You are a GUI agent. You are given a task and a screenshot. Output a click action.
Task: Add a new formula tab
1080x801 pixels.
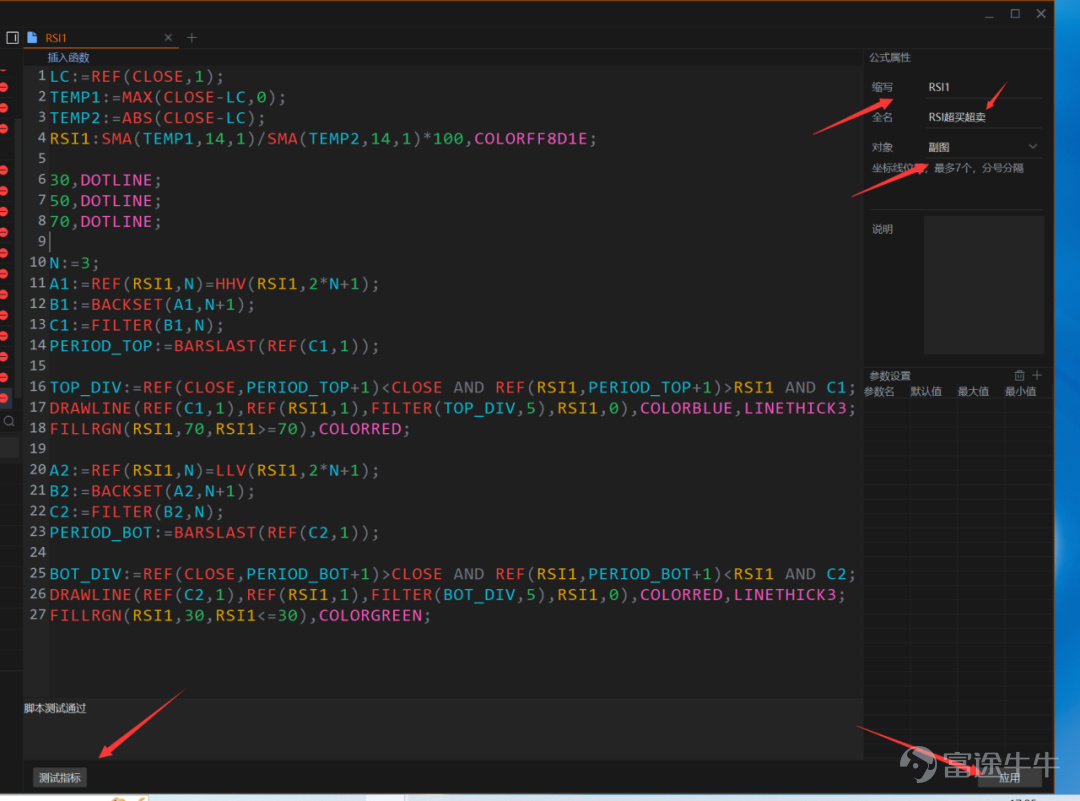tap(192, 38)
